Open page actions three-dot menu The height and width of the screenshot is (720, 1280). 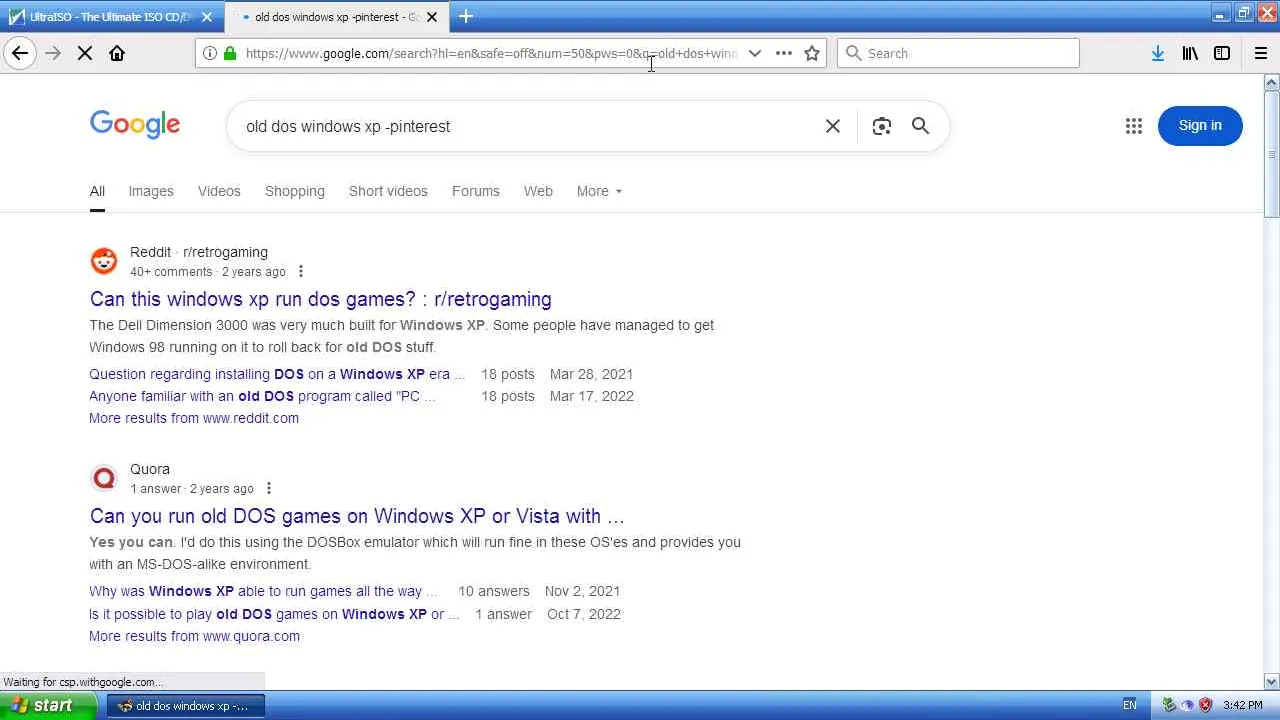tap(784, 53)
